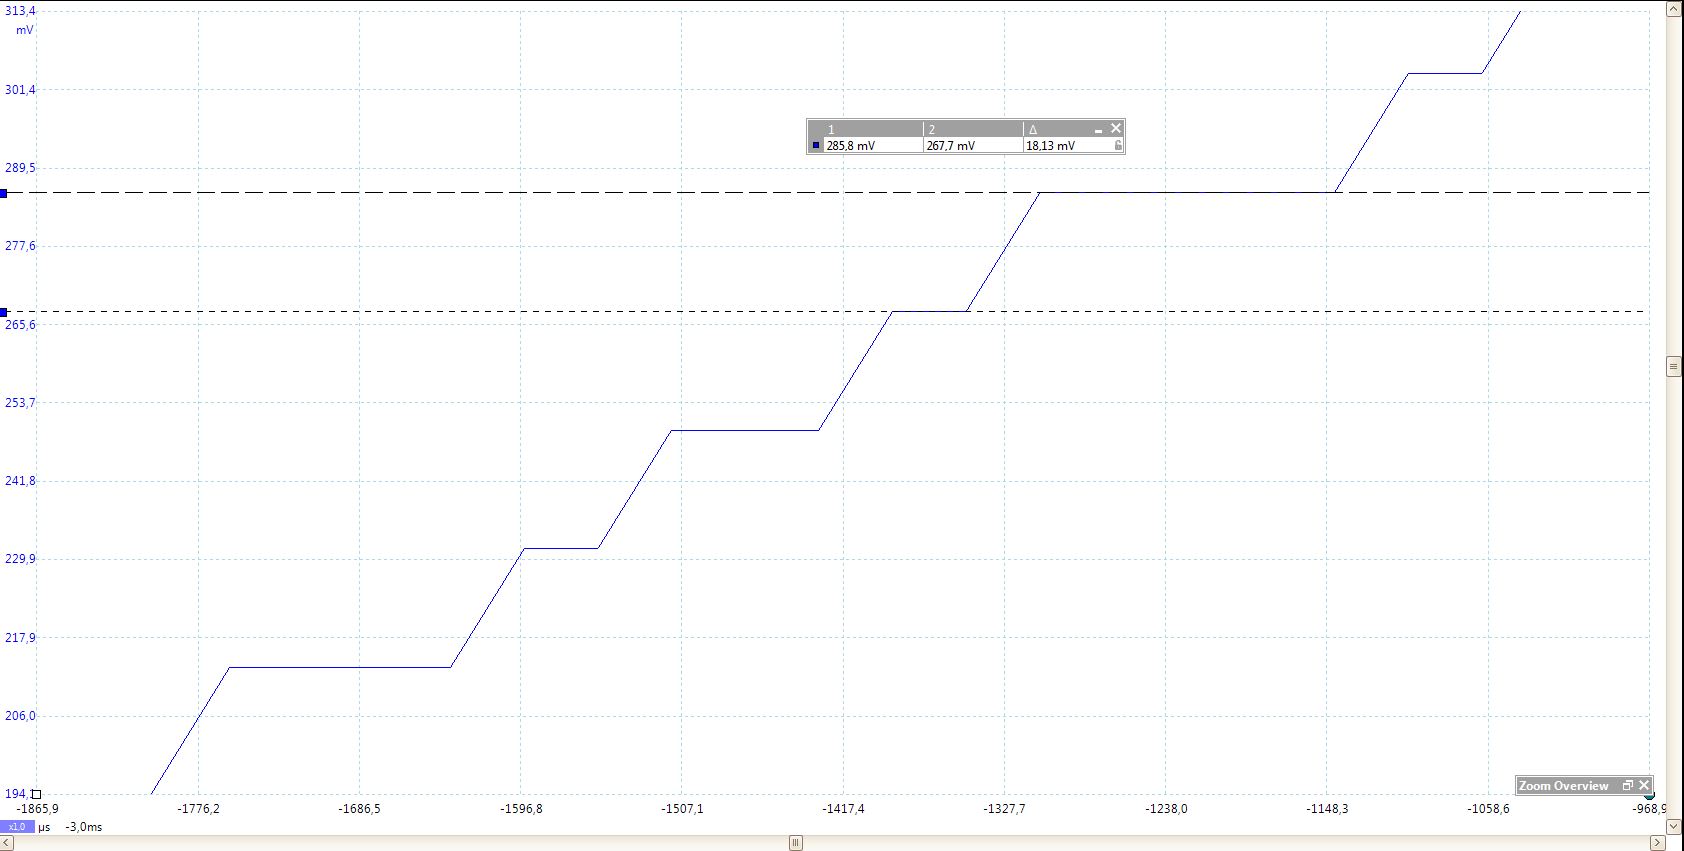
Task: Minimize the ruler legend box
Action: click(x=1098, y=130)
